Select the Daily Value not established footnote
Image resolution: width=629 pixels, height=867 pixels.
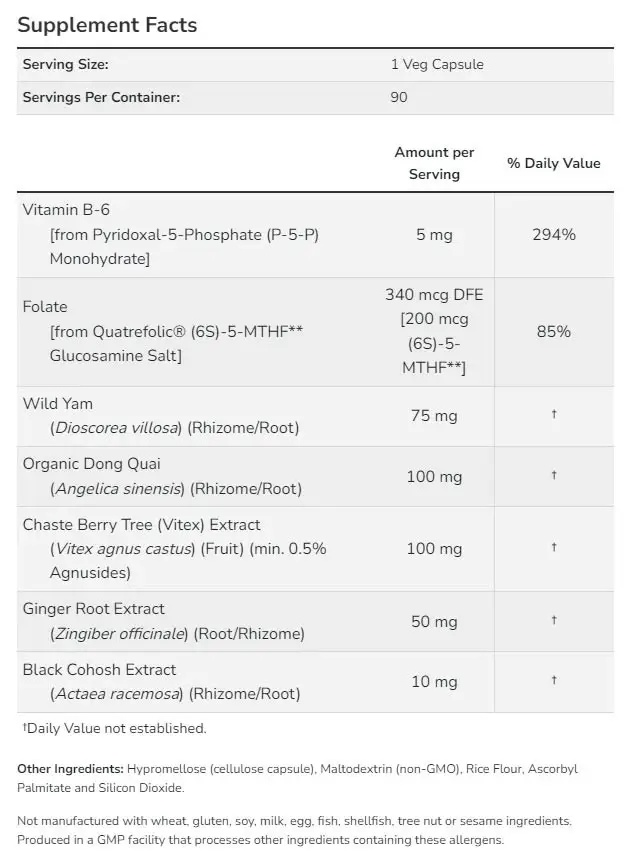point(114,728)
